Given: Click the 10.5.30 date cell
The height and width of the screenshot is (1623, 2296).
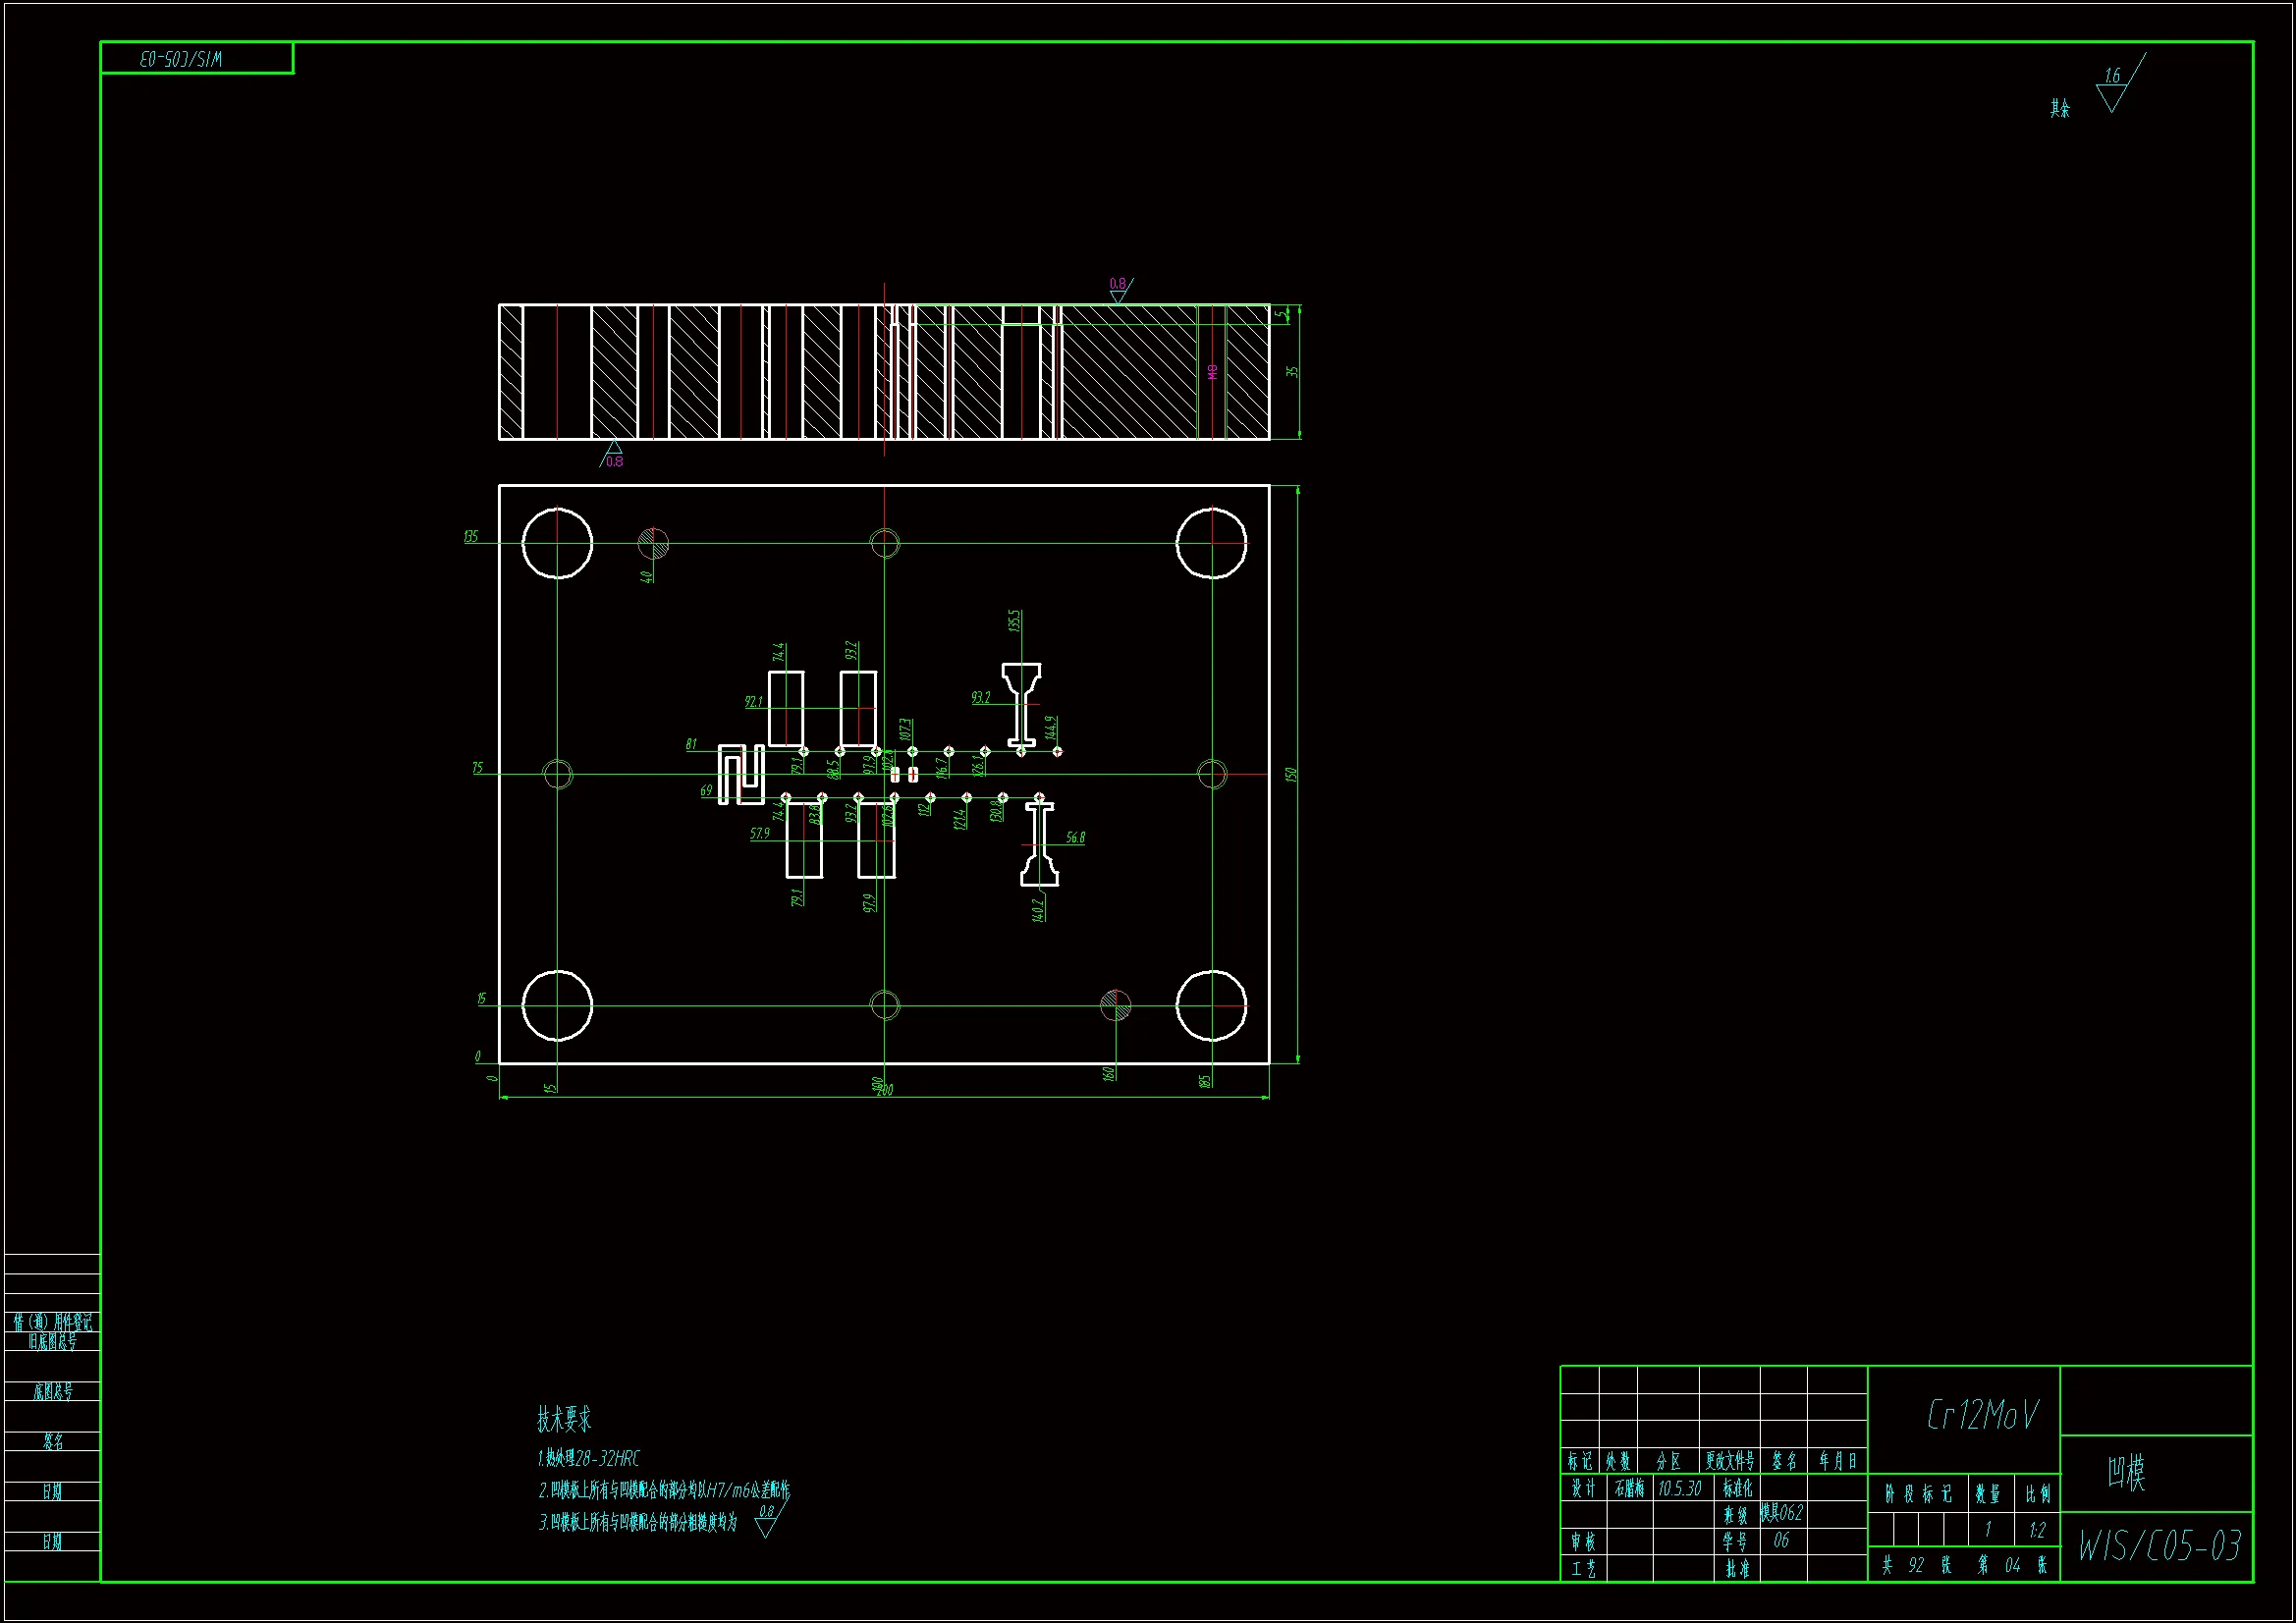Looking at the screenshot, I should click(1679, 1489).
